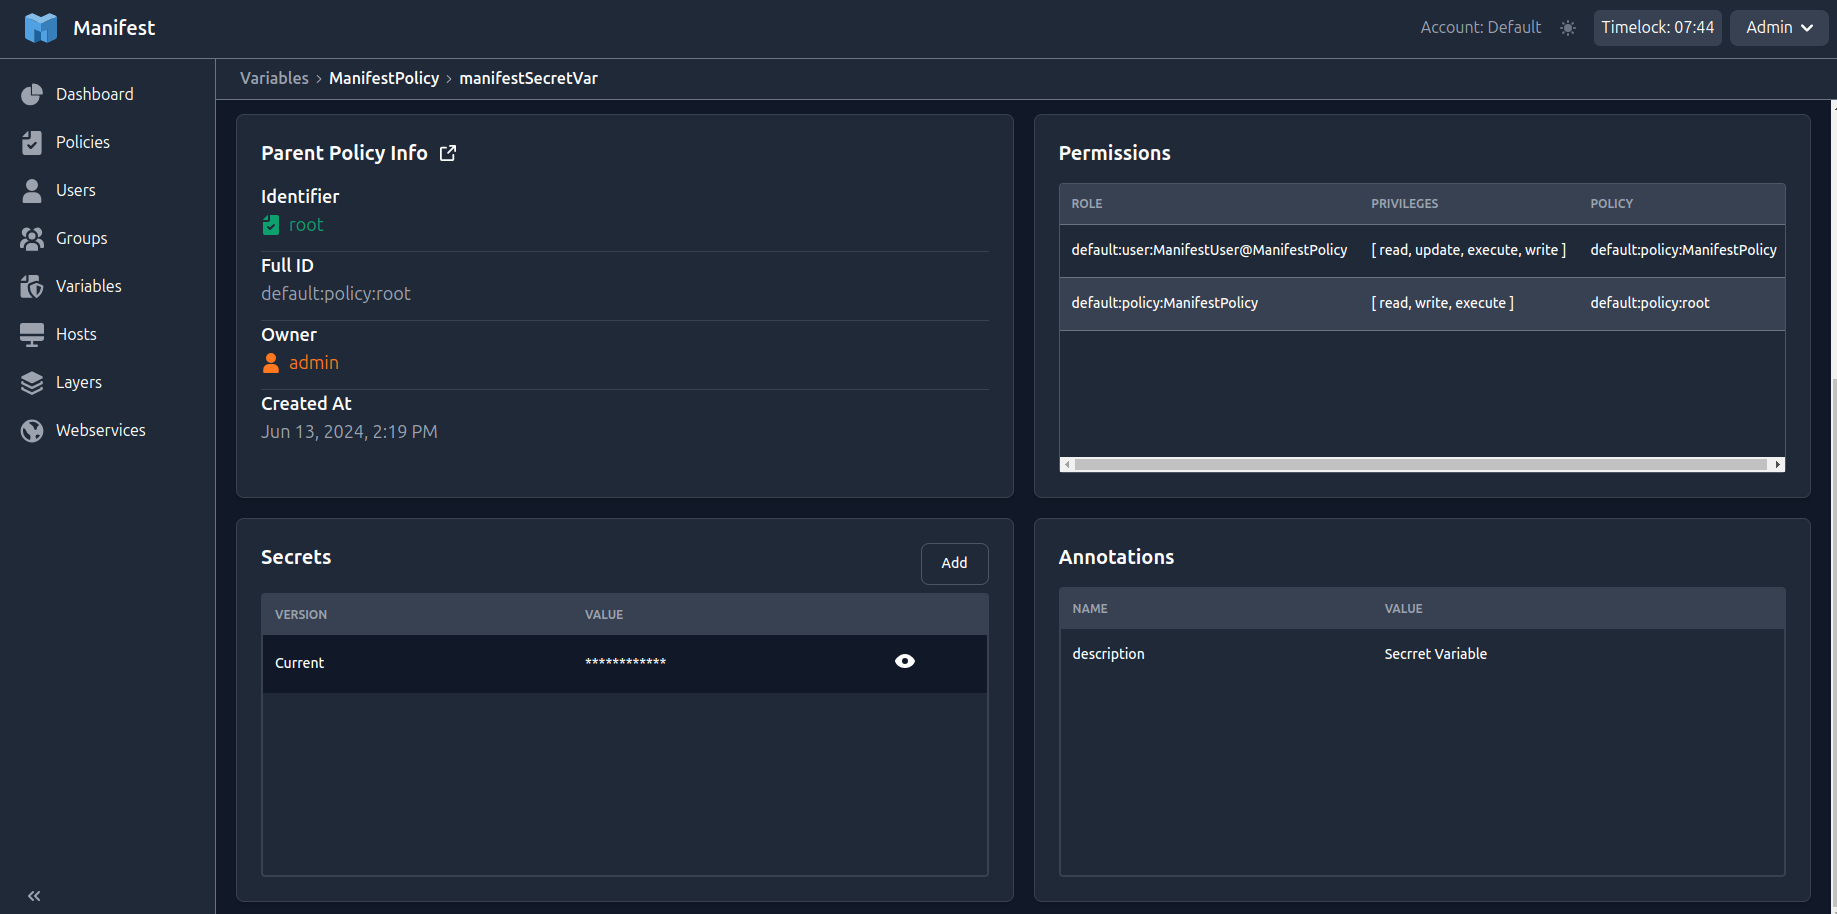This screenshot has height=914, width=1837.
Task: Open the Admin dropdown menu
Action: (1779, 28)
